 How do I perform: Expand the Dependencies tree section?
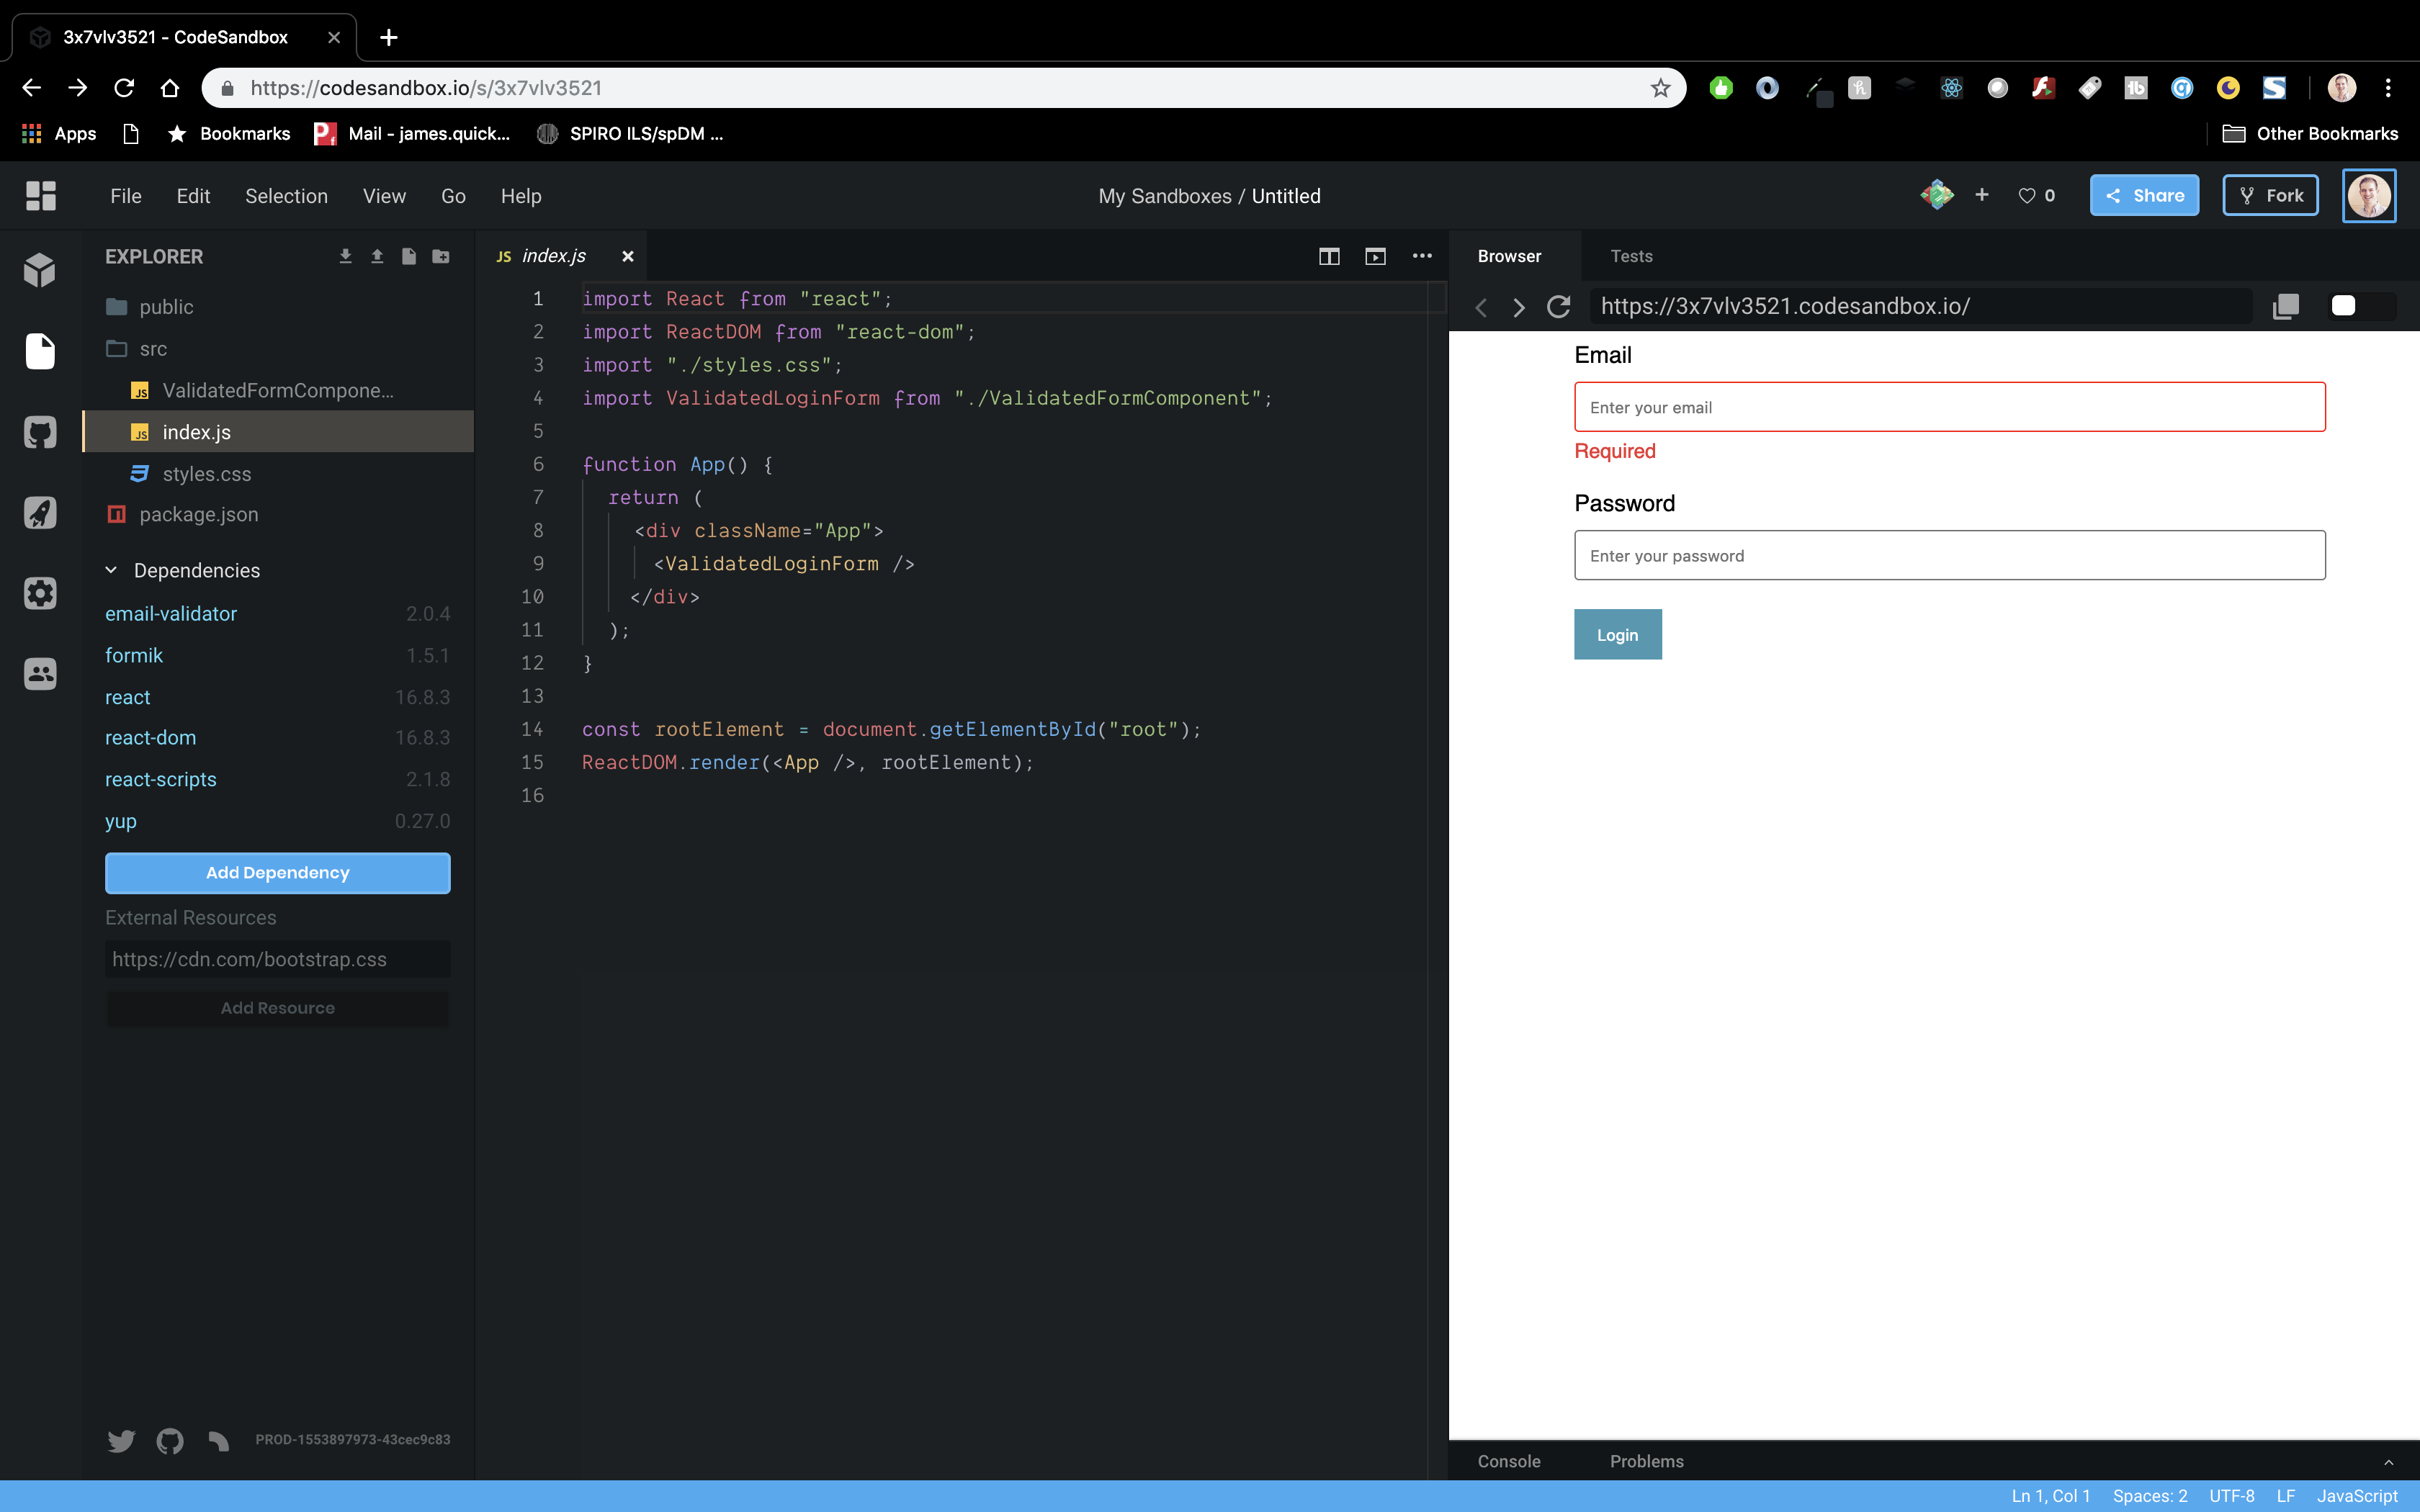click(x=109, y=570)
